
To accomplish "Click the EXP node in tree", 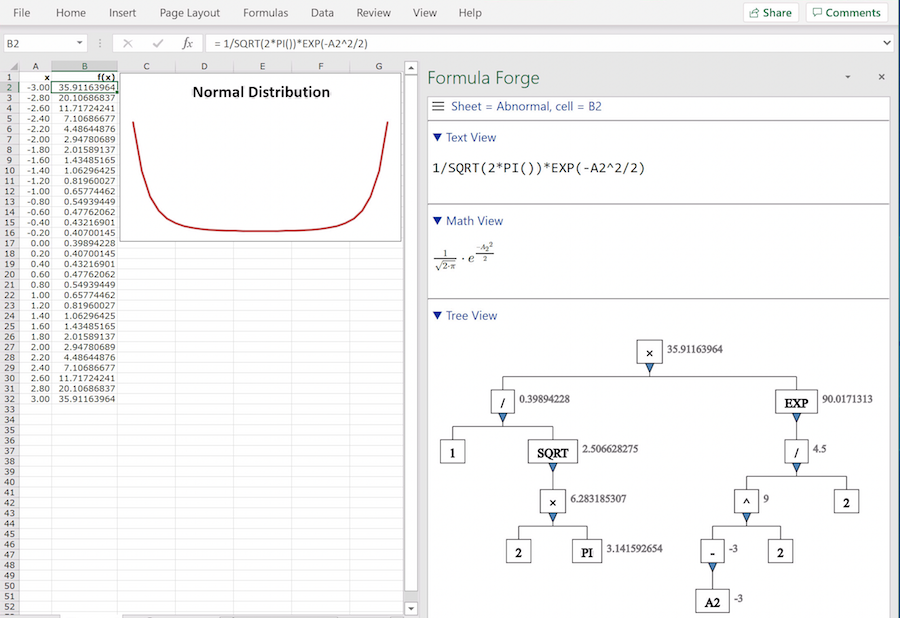I will pyautogui.click(x=796, y=402).
